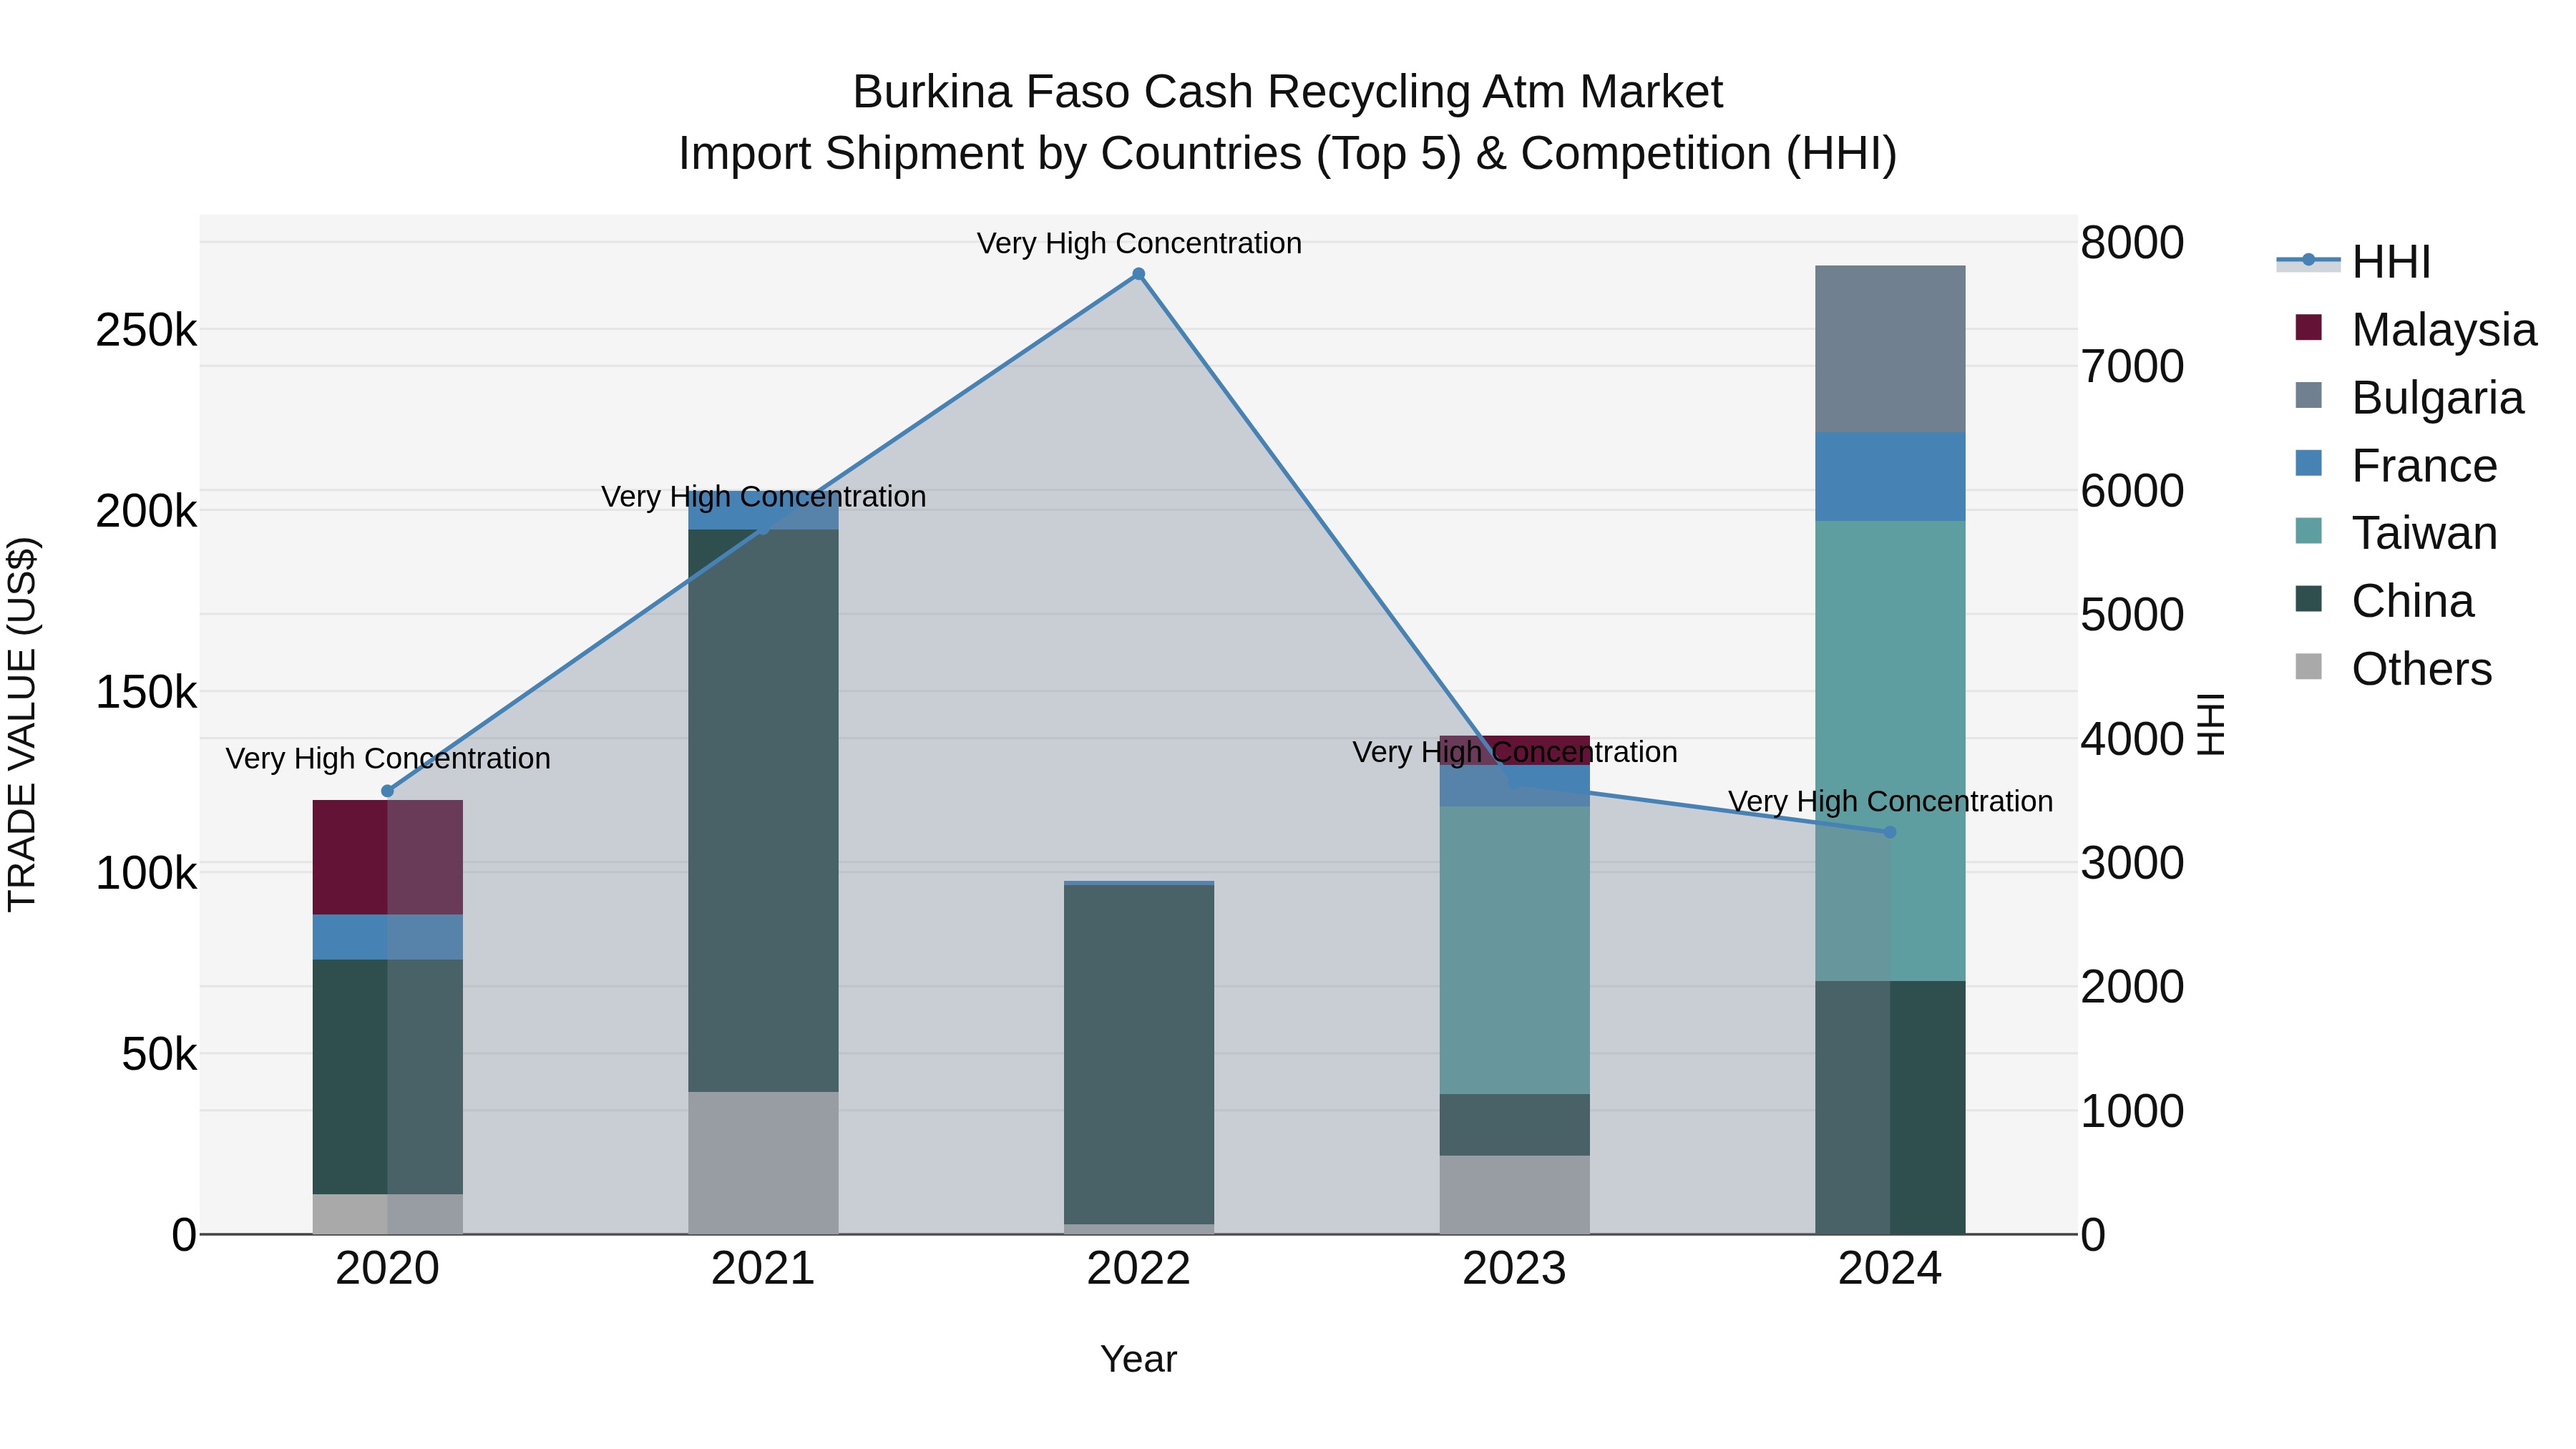Click the 2021 x-axis label
This screenshot has height=1449, width=2576.
[x=763, y=1269]
